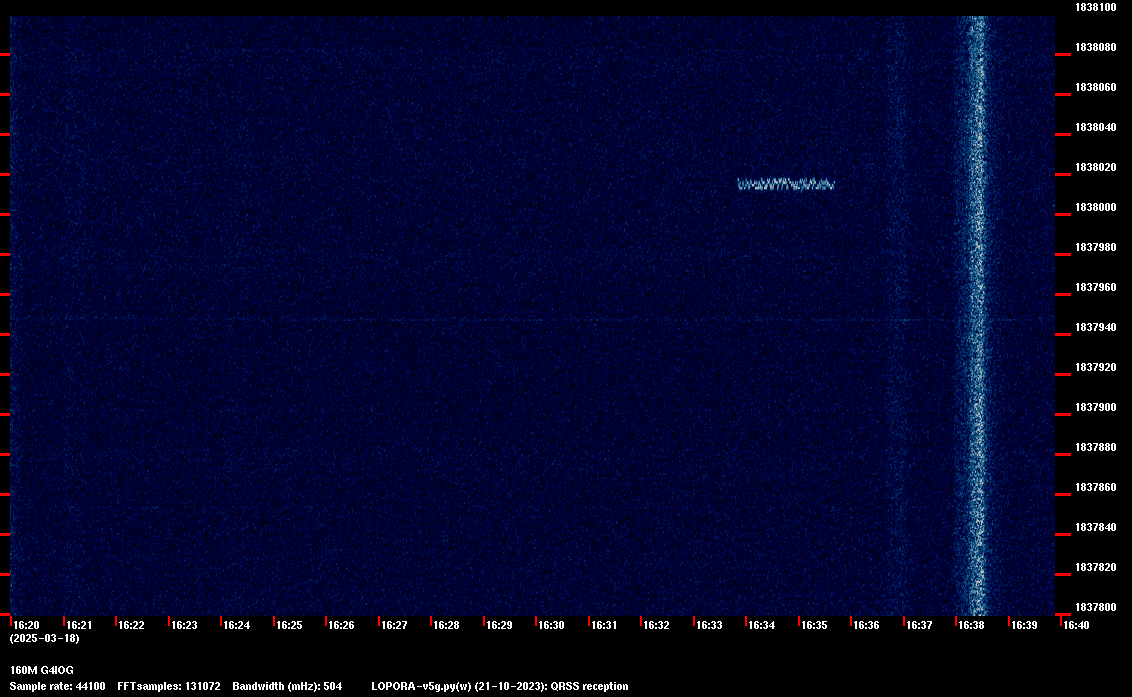The height and width of the screenshot is (697, 1132).
Task: Click the 16:31 time label
Action: click(x=604, y=625)
